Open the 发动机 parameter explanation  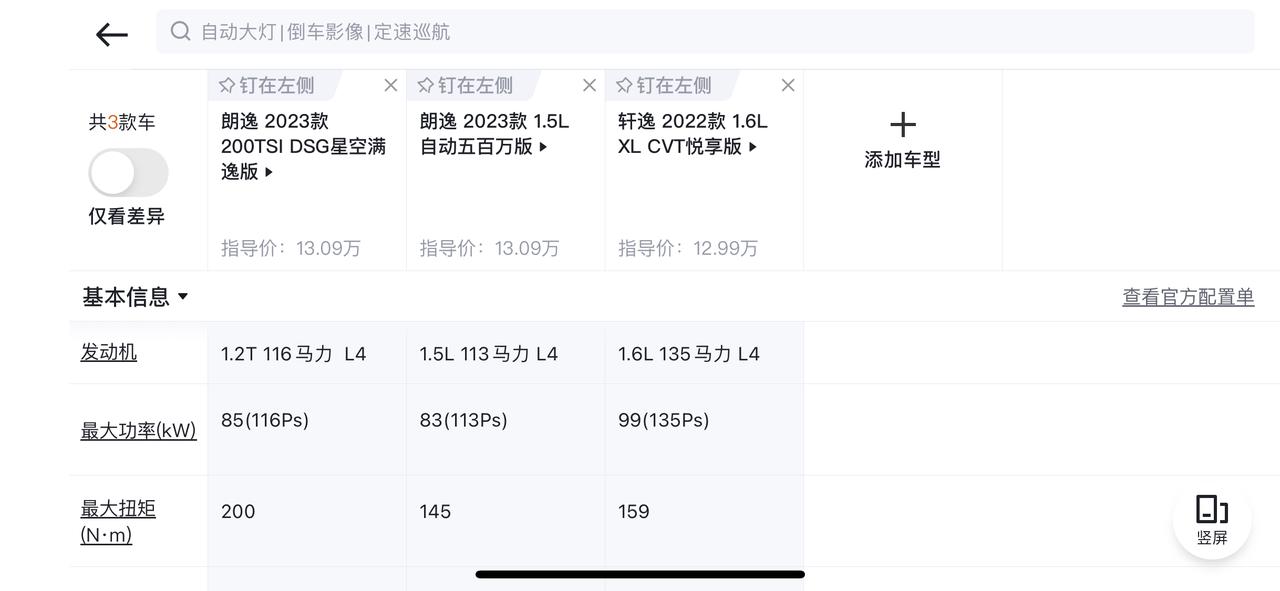[109, 352]
